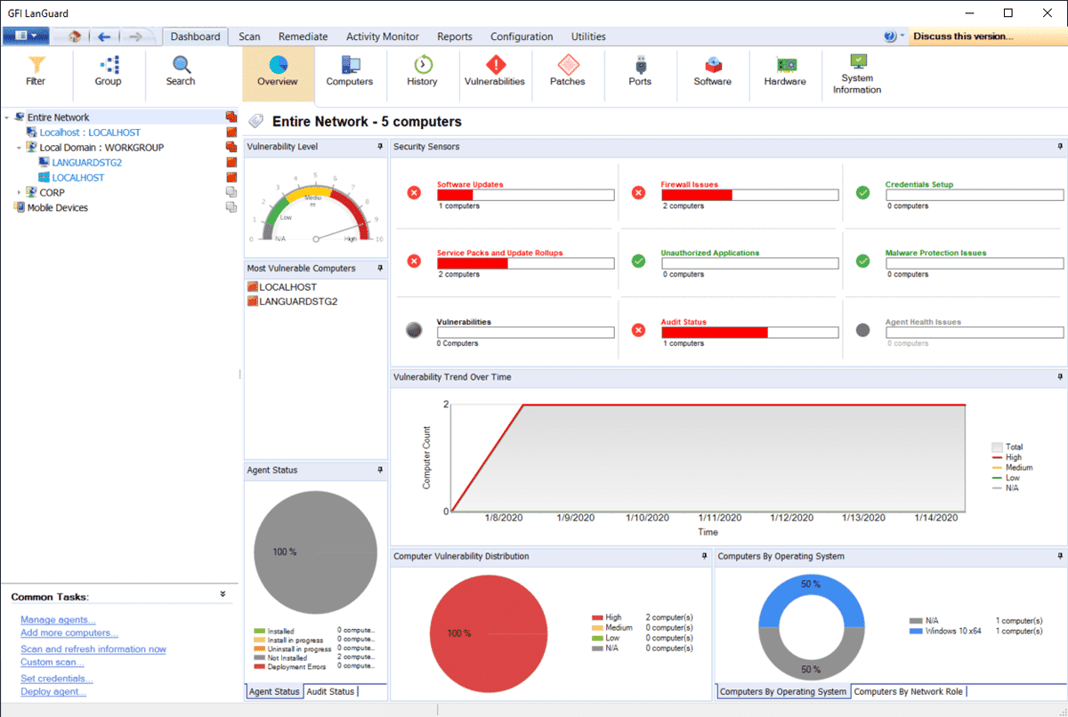Open the Manage agents link
The width and height of the screenshot is (1068, 717).
pyautogui.click(x=57, y=619)
